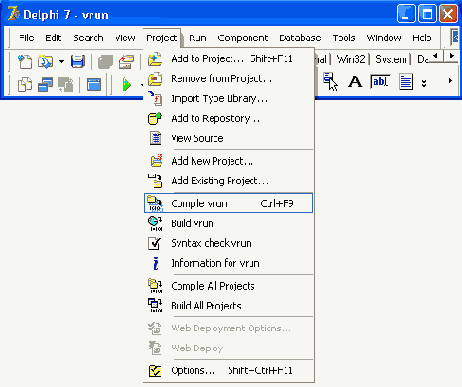Open the Help menu
This screenshot has height=387, width=462.
(422, 38)
